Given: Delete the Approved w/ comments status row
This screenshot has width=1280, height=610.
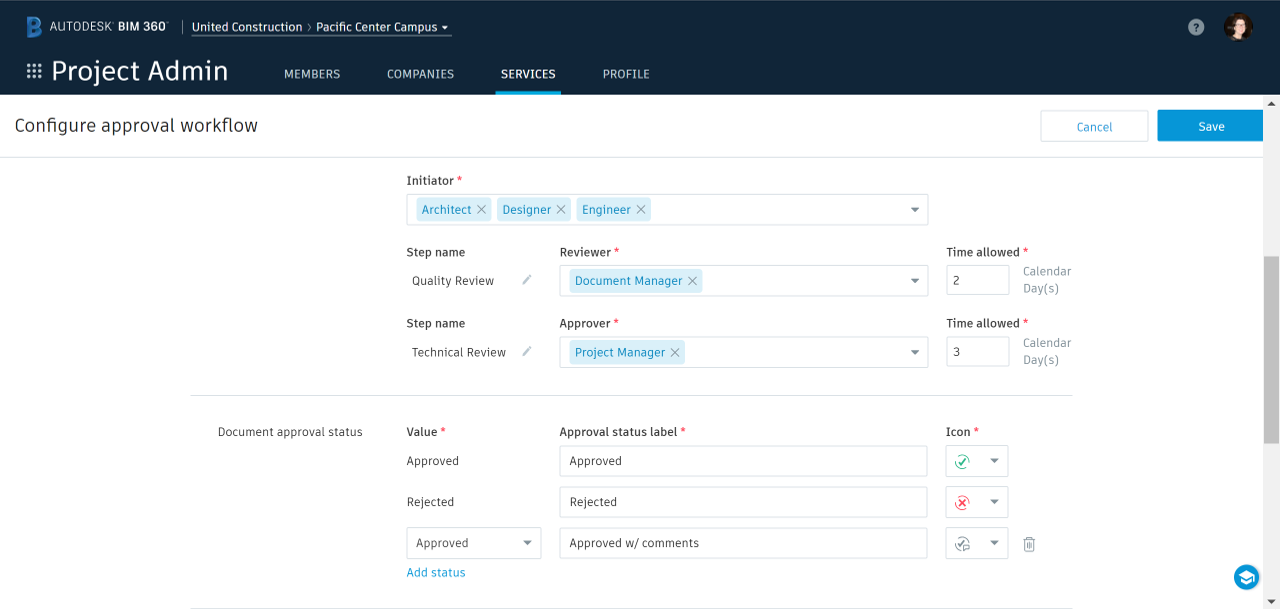Looking at the screenshot, I should tap(1029, 544).
